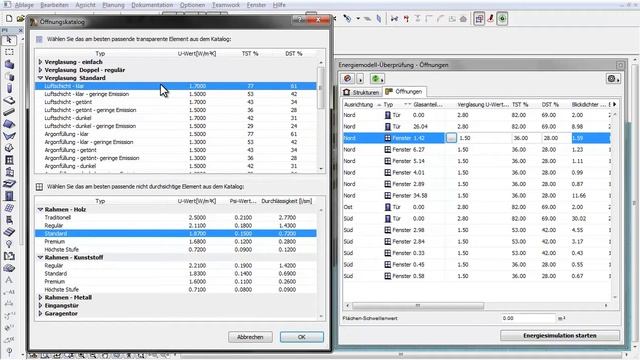Click the eyedropper icon in the top toolbar

[347, 18]
